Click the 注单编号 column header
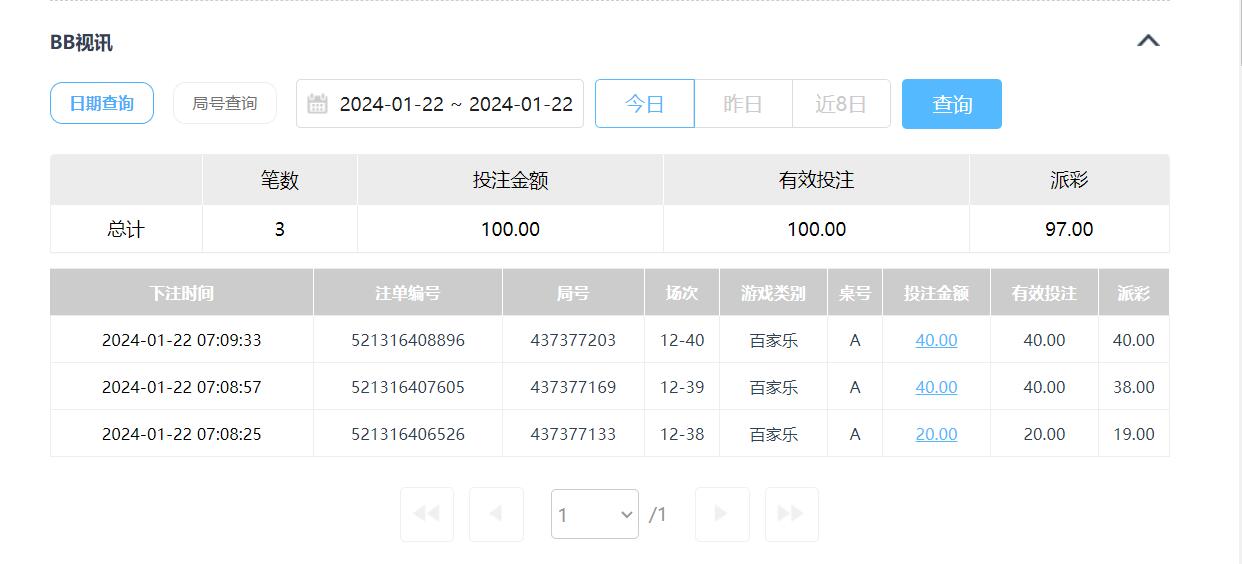 [408, 293]
